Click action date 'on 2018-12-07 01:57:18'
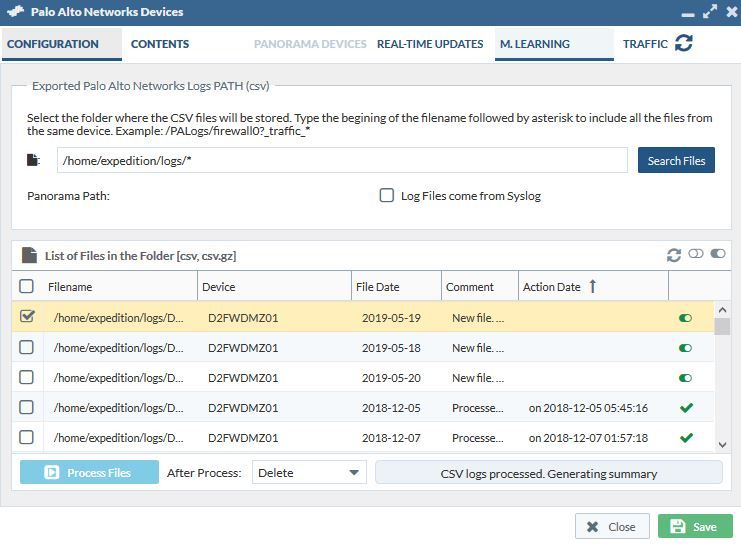 pos(588,438)
